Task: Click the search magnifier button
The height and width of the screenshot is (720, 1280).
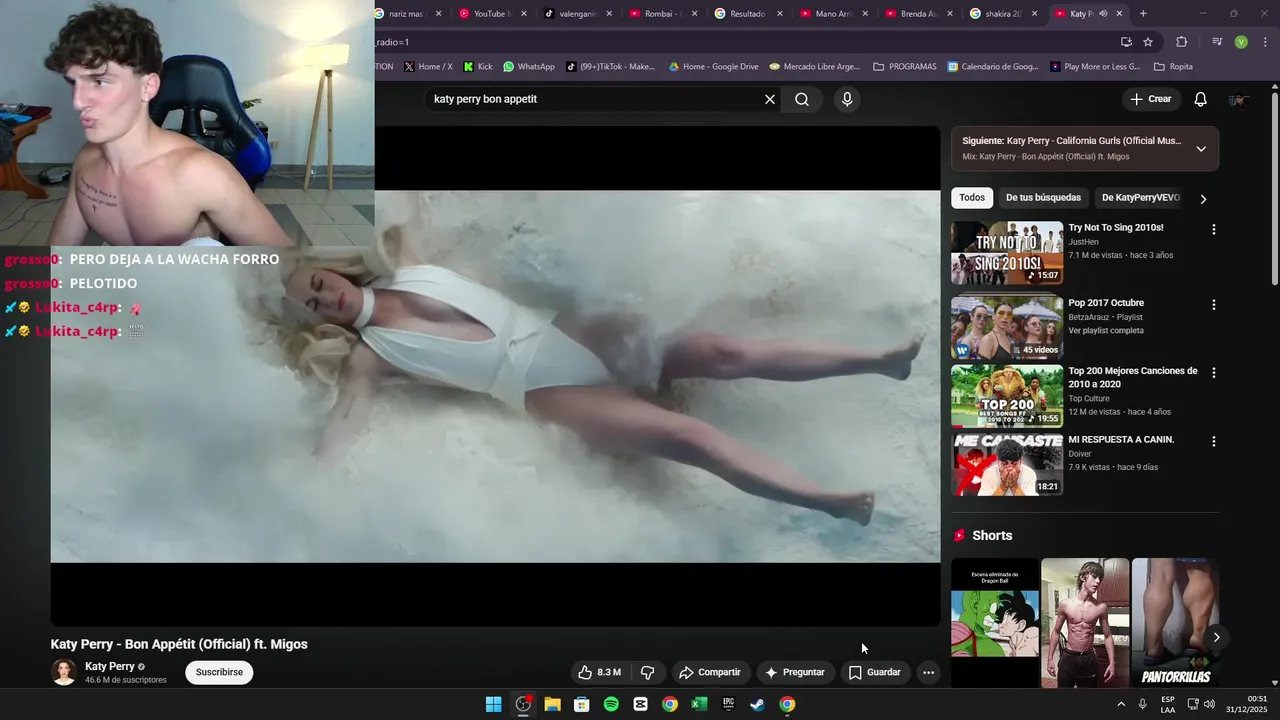Action: (x=802, y=99)
